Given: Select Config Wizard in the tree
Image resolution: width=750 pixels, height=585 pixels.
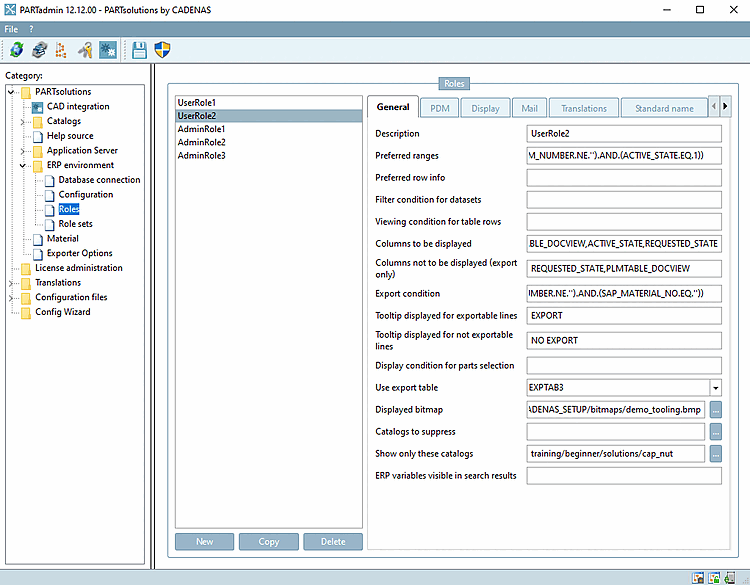Looking at the screenshot, I should 62,312.
